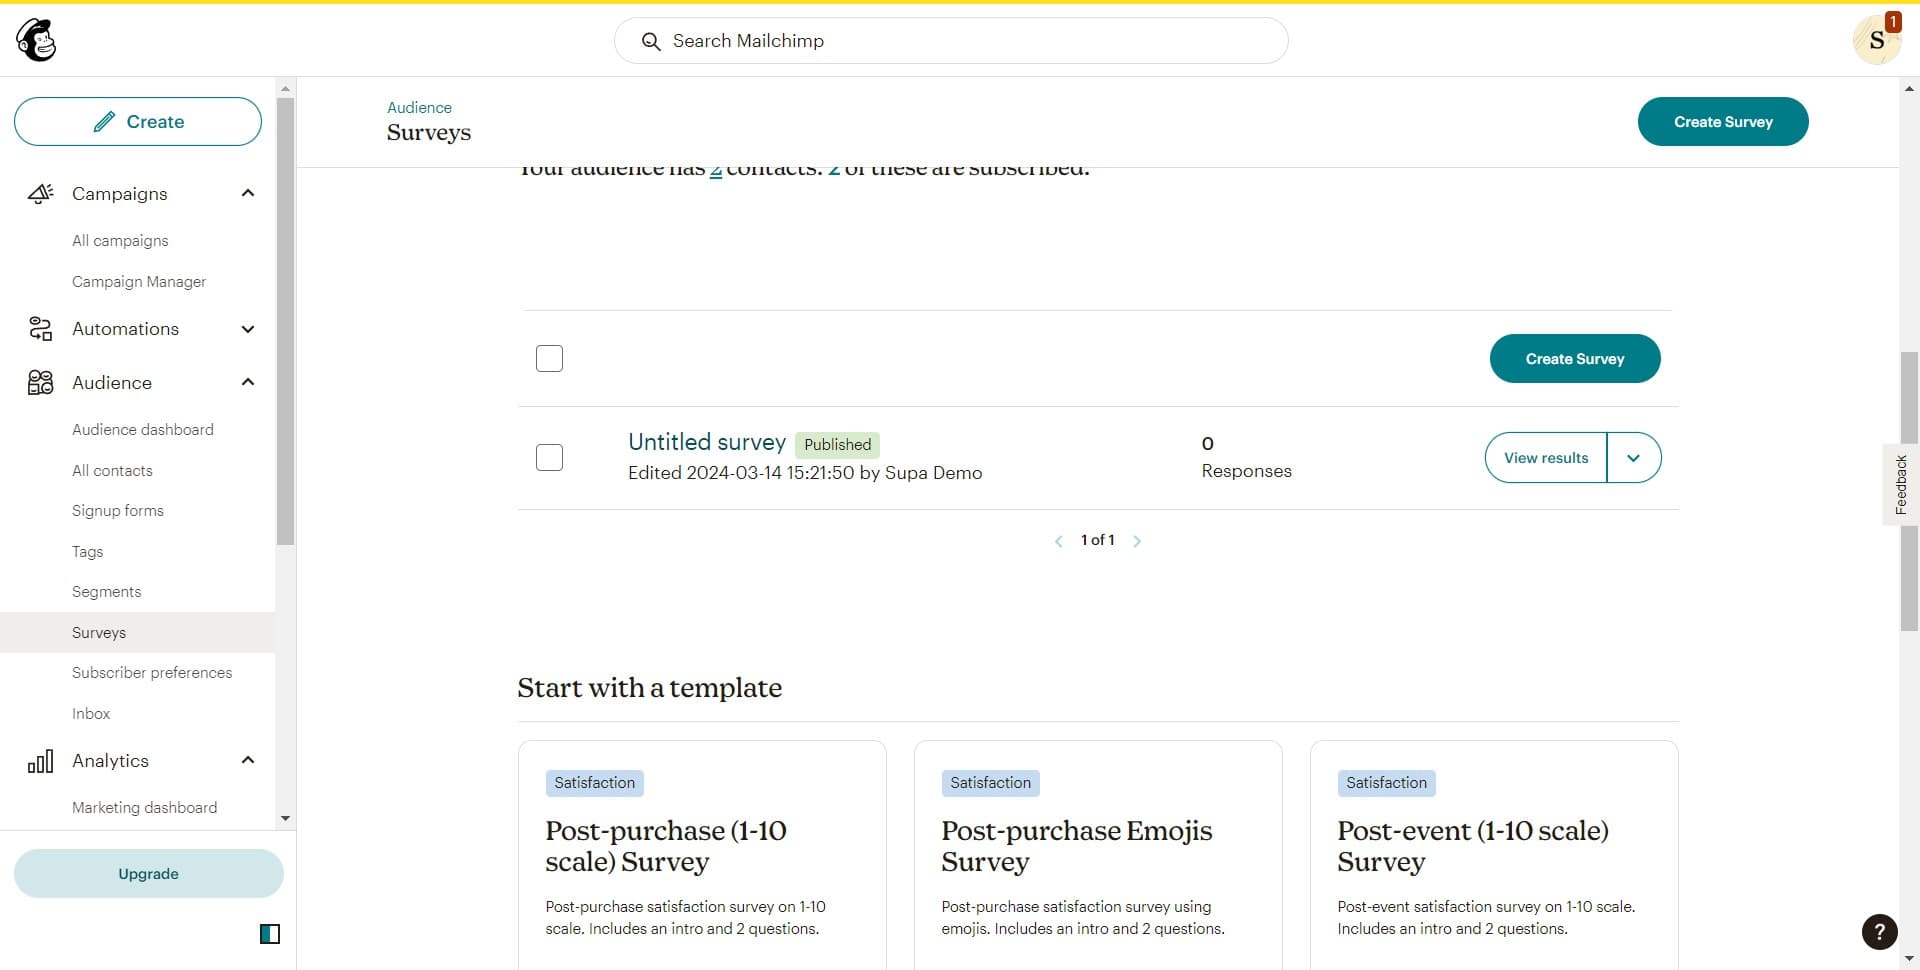Check the Untitled survey checkbox
This screenshot has height=970, width=1920.
[x=549, y=457]
